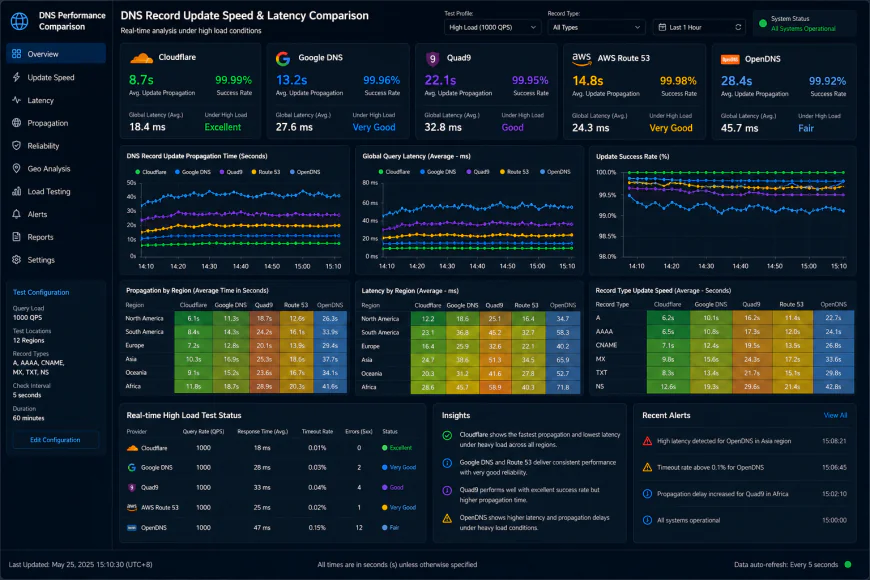Open the Test Profile High Load dropdown
This screenshot has width=870, height=580.
point(492,27)
